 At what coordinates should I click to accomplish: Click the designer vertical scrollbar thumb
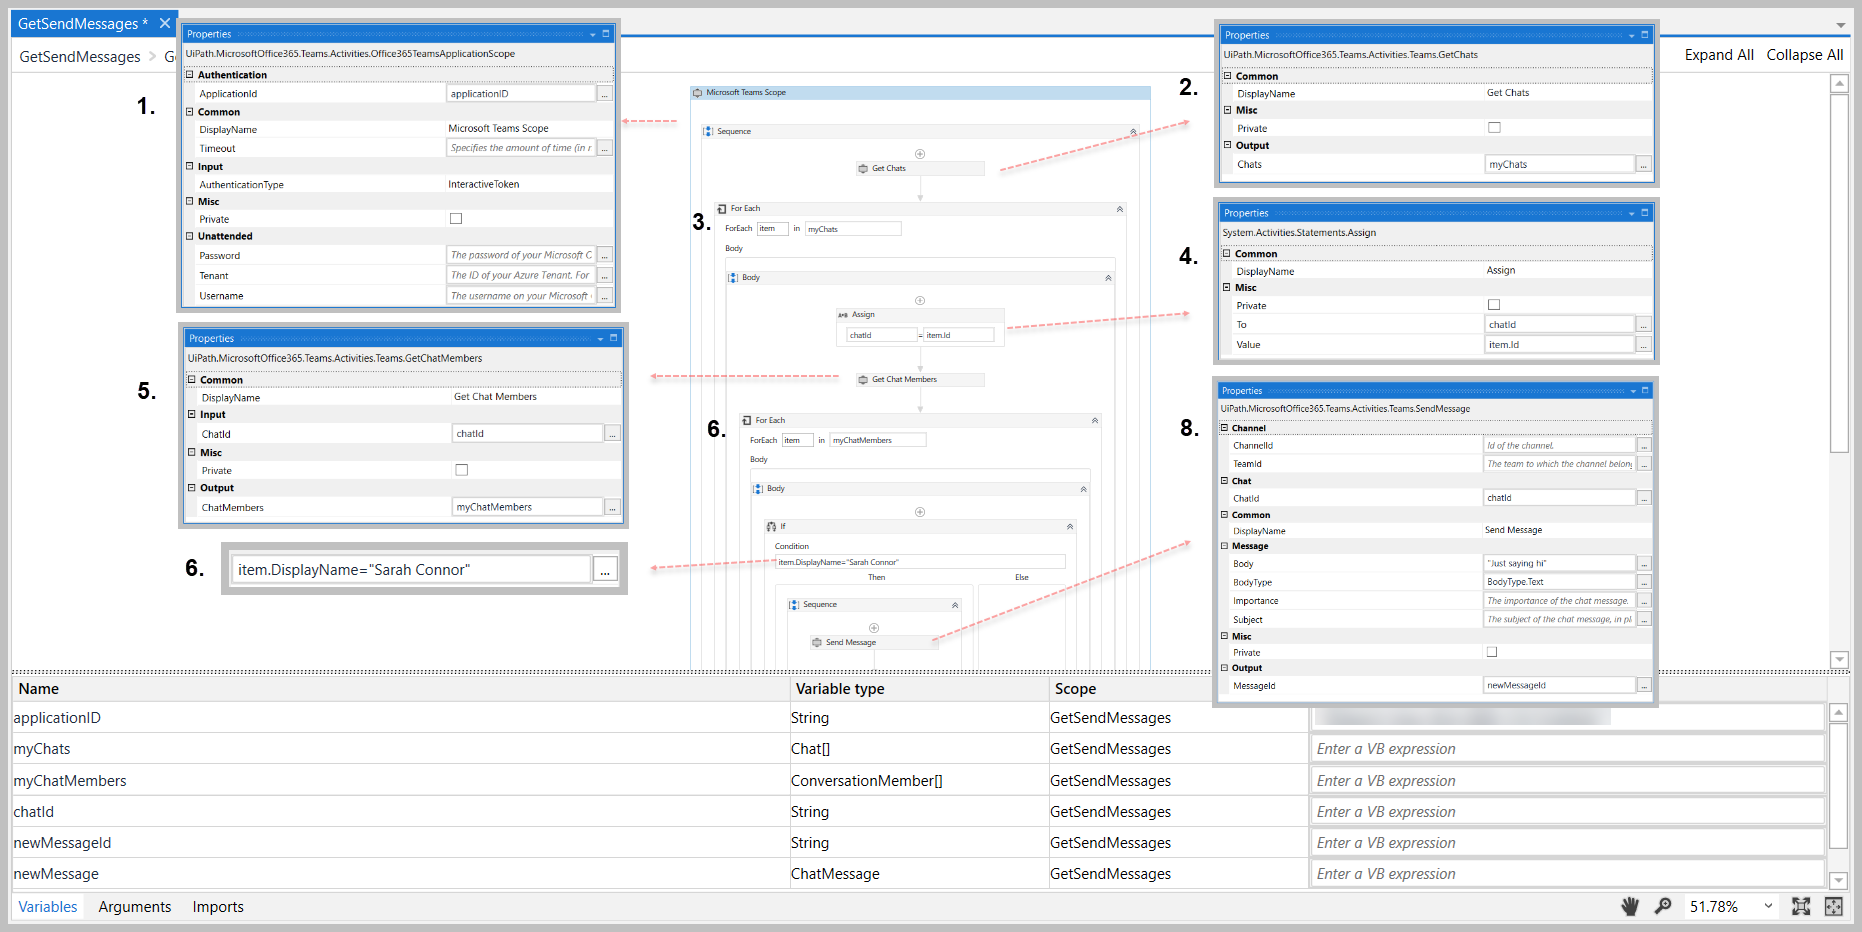click(1839, 274)
